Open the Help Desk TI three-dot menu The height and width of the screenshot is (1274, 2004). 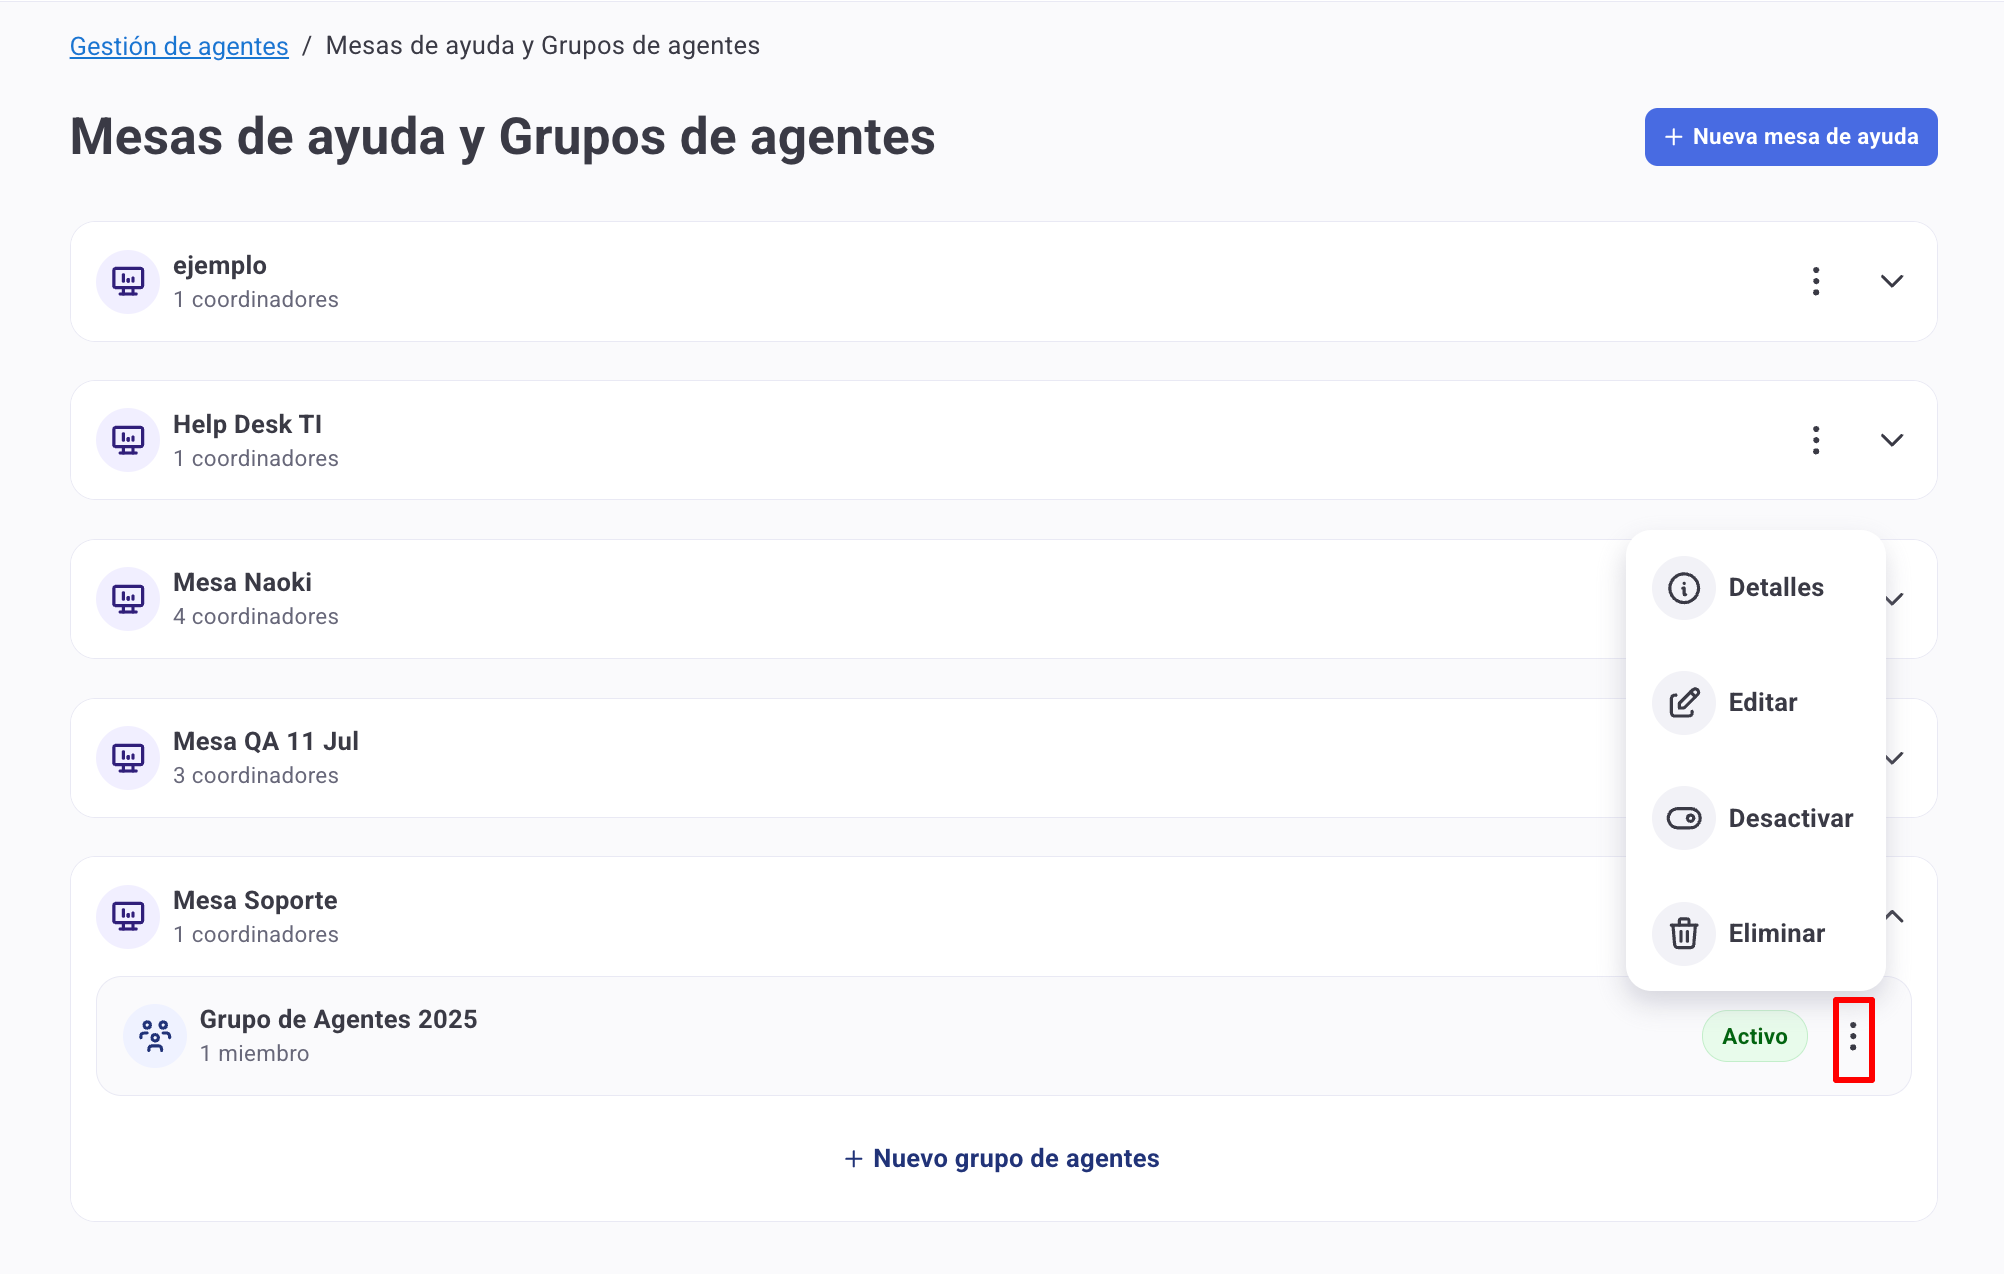(x=1816, y=440)
